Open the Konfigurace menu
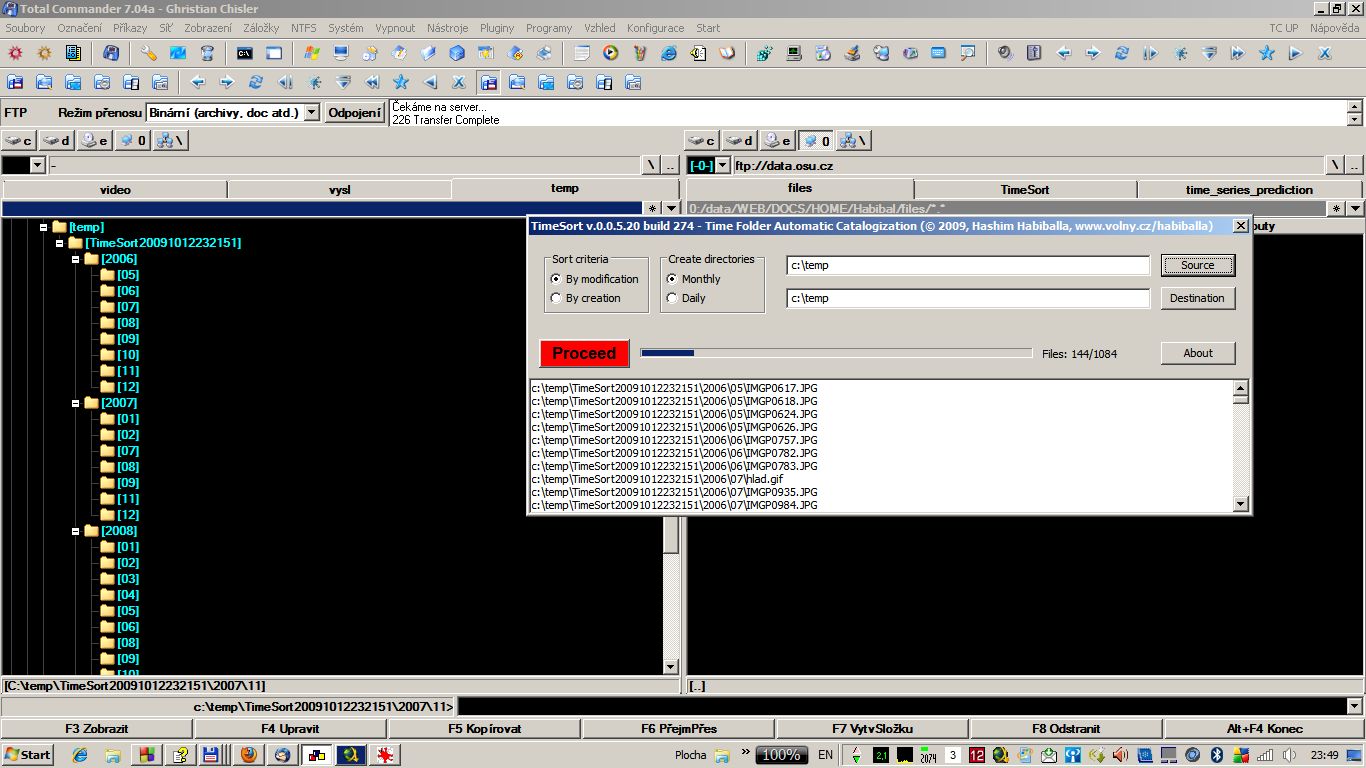Screen dimensions: 1366x768 click(655, 28)
